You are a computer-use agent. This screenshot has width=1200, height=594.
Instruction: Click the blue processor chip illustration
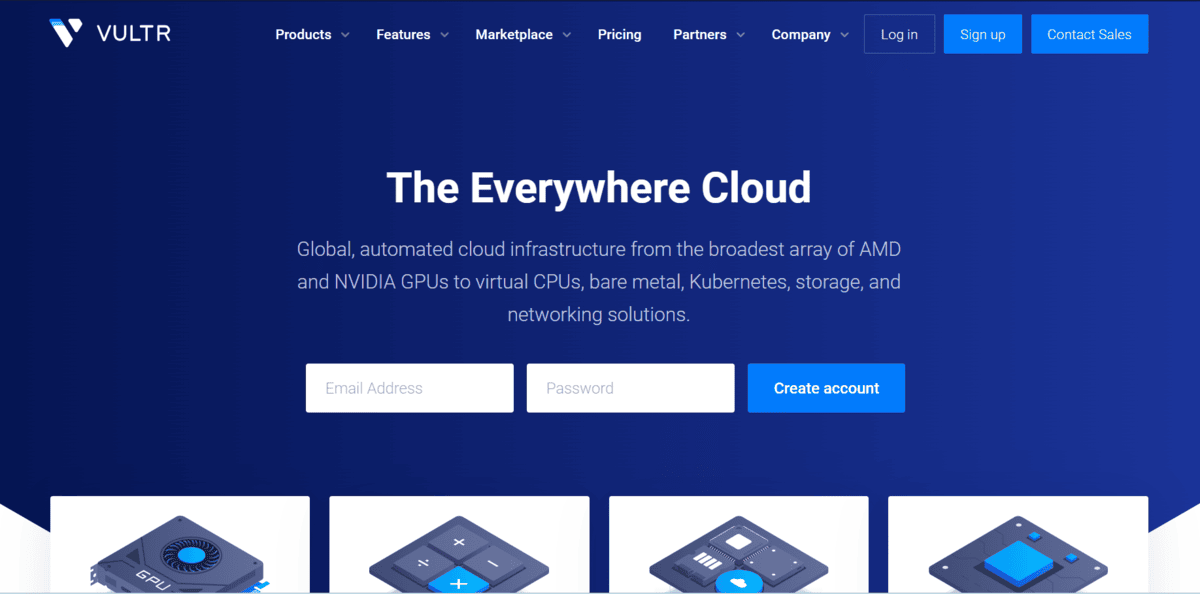[1017, 558]
